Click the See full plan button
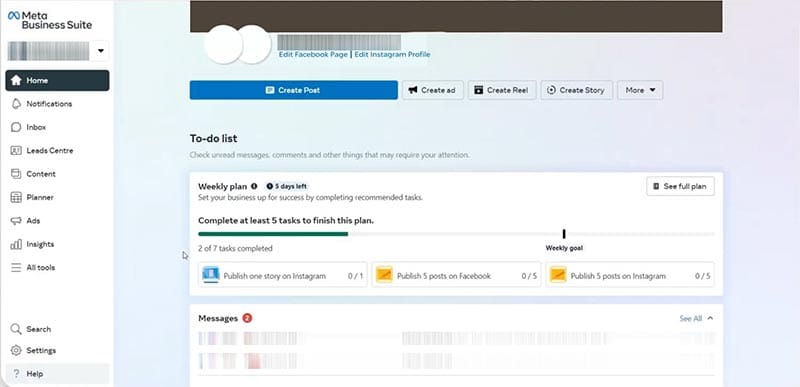 coord(680,187)
